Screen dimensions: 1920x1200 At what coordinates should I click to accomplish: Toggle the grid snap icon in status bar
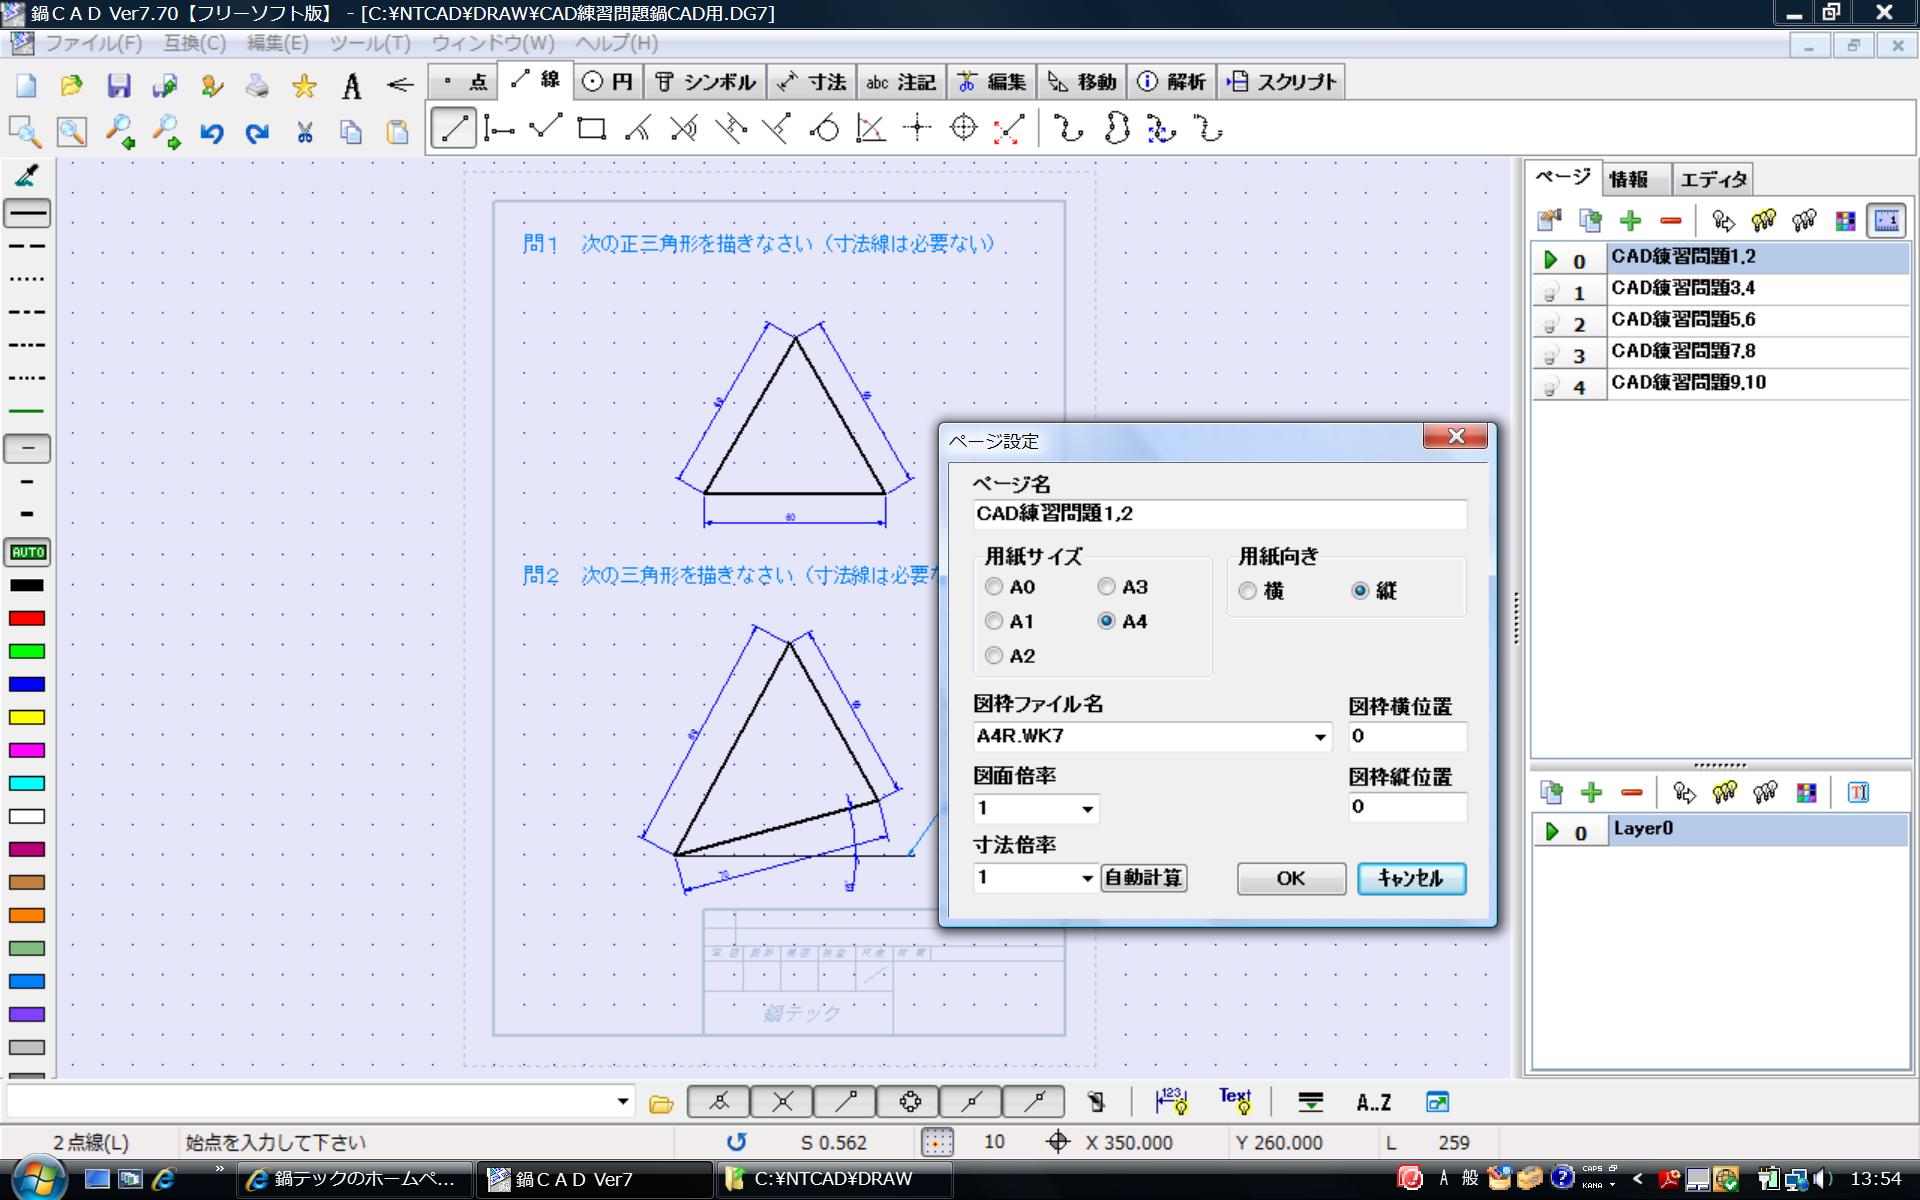pyautogui.click(x=937, y=1142)
